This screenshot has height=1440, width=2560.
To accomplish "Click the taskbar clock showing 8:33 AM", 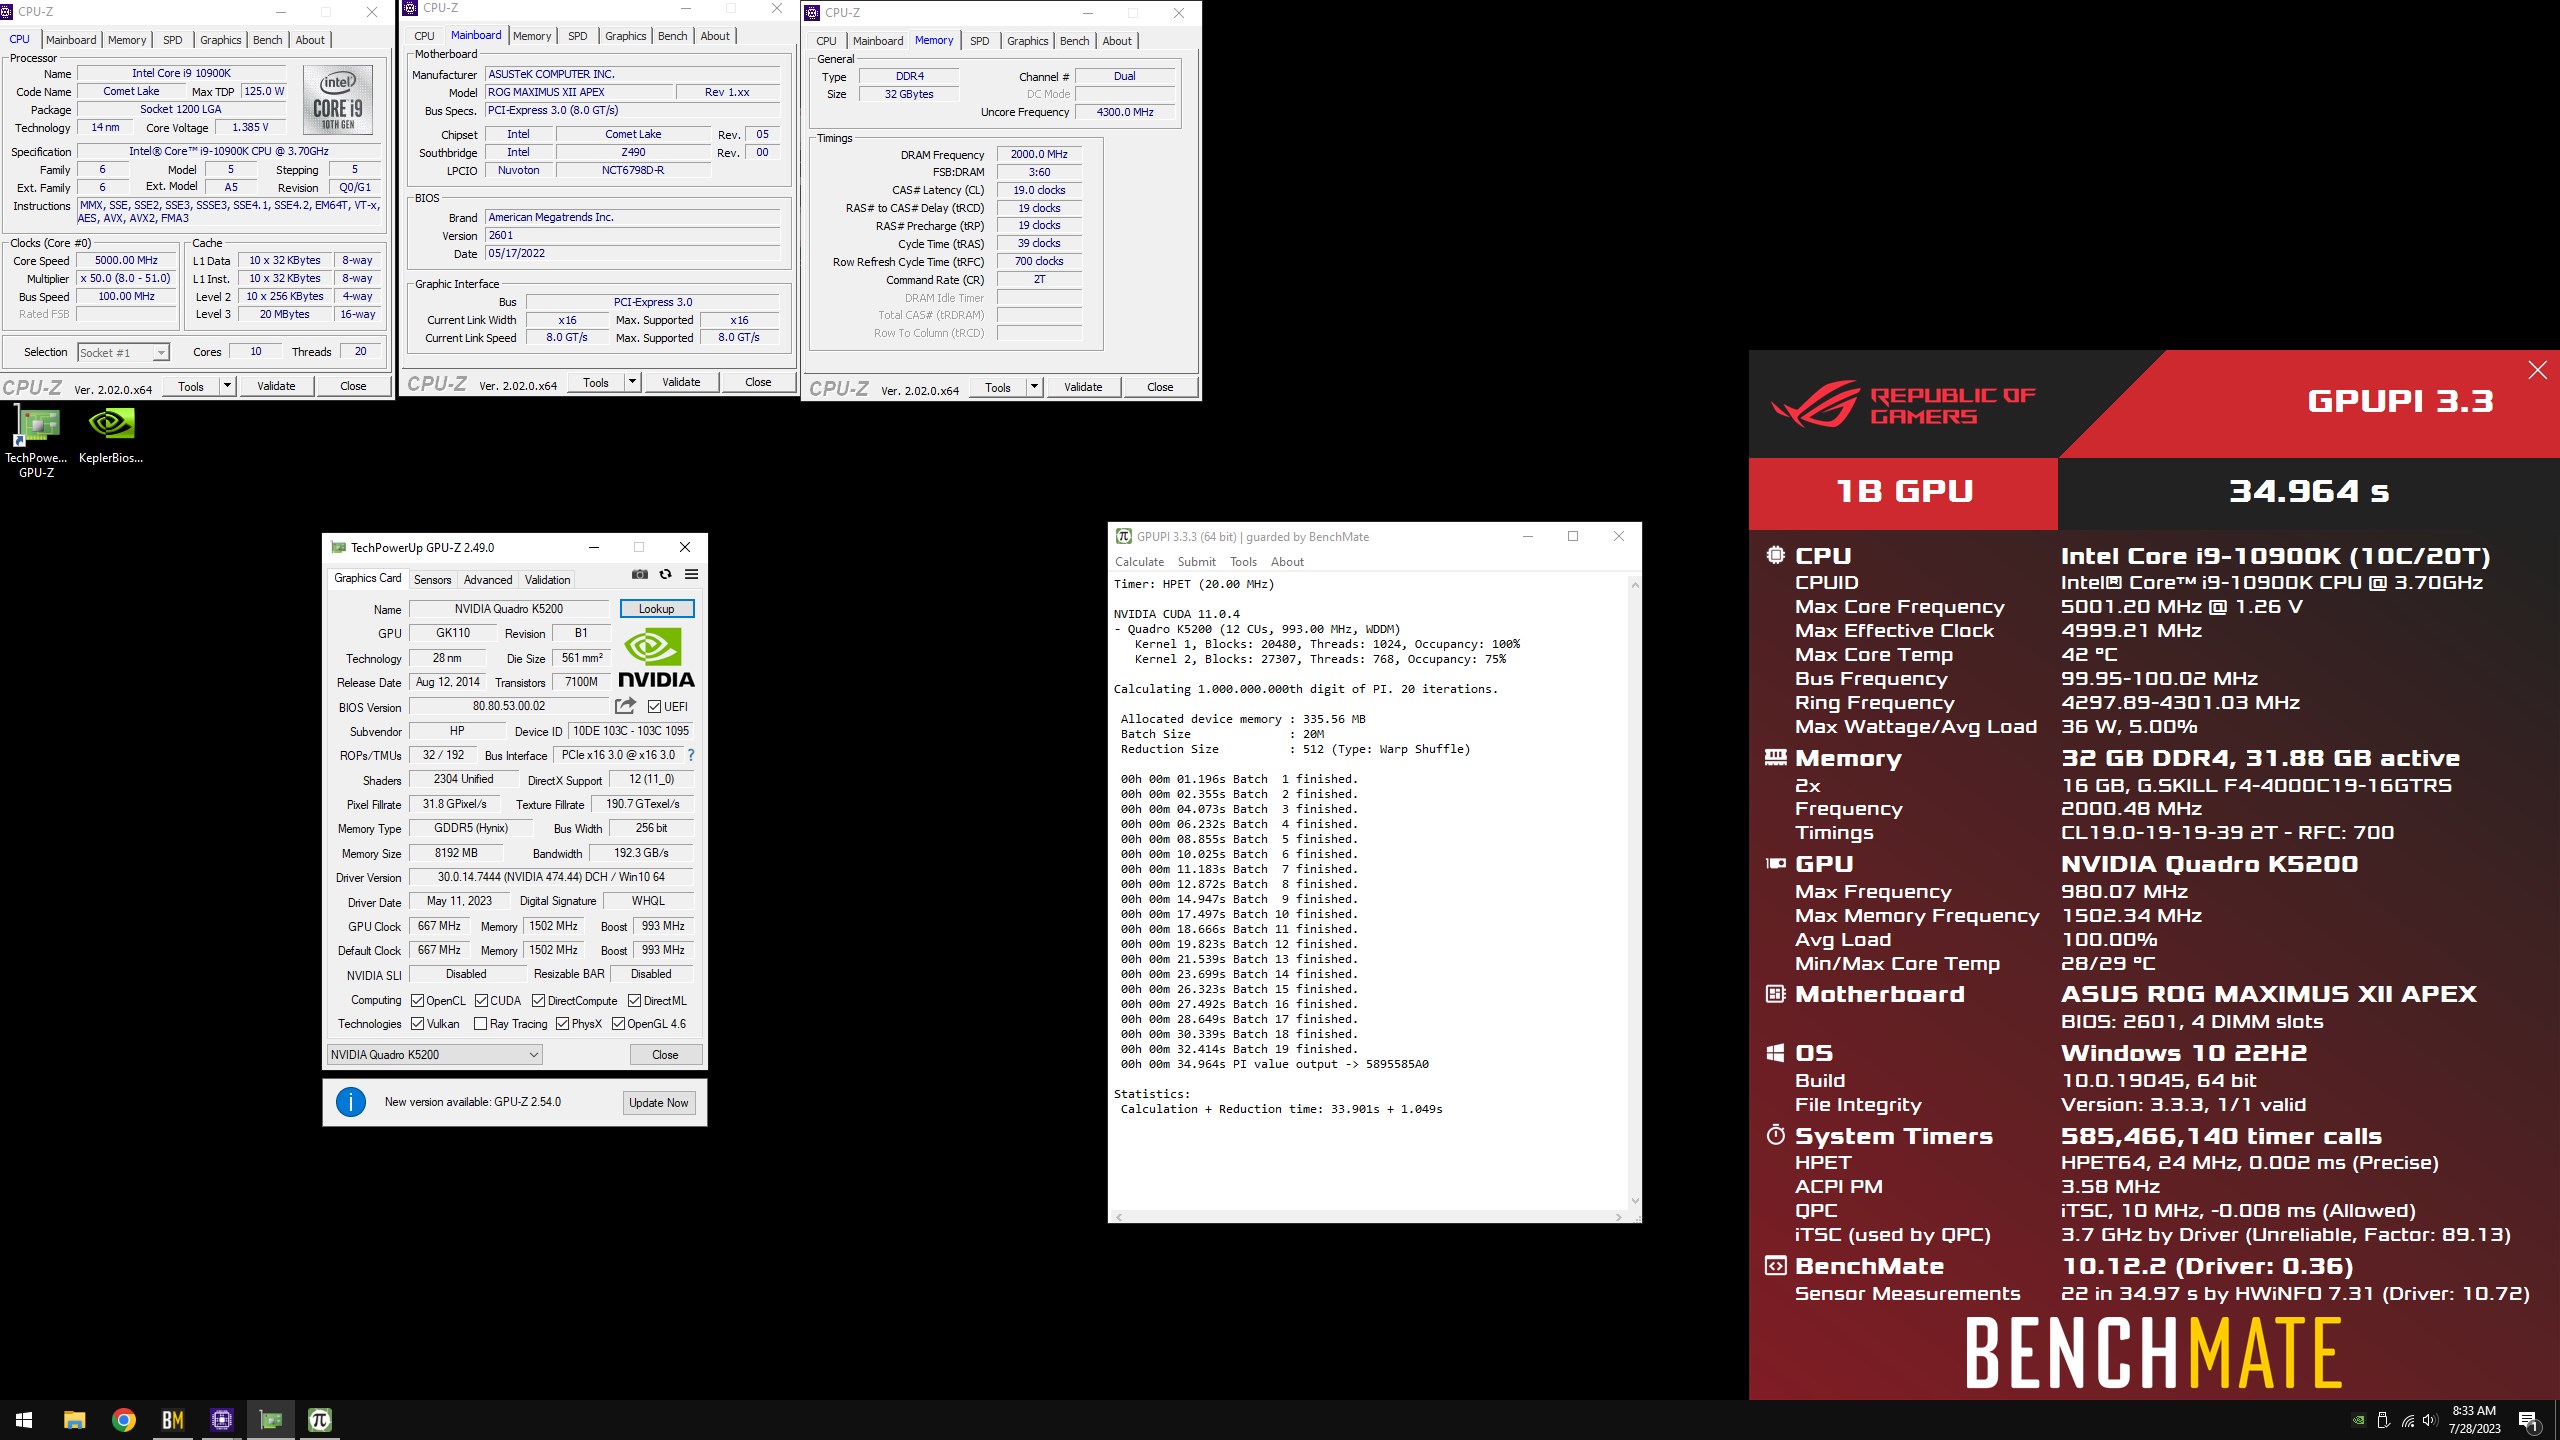I will click(2474, 1420).
